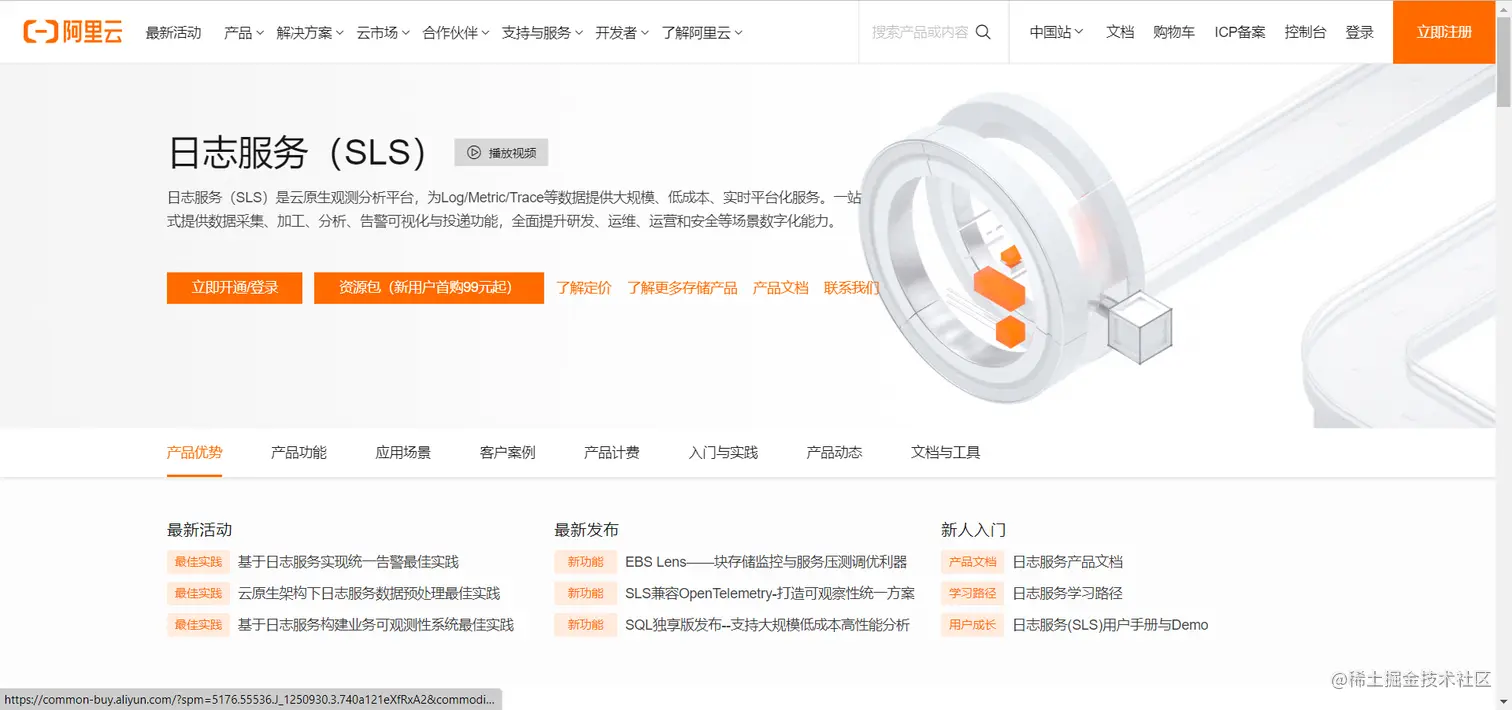Click the page's vertical scrollbar
This screenshot has height=710, width=1512.
(1503, 60)
